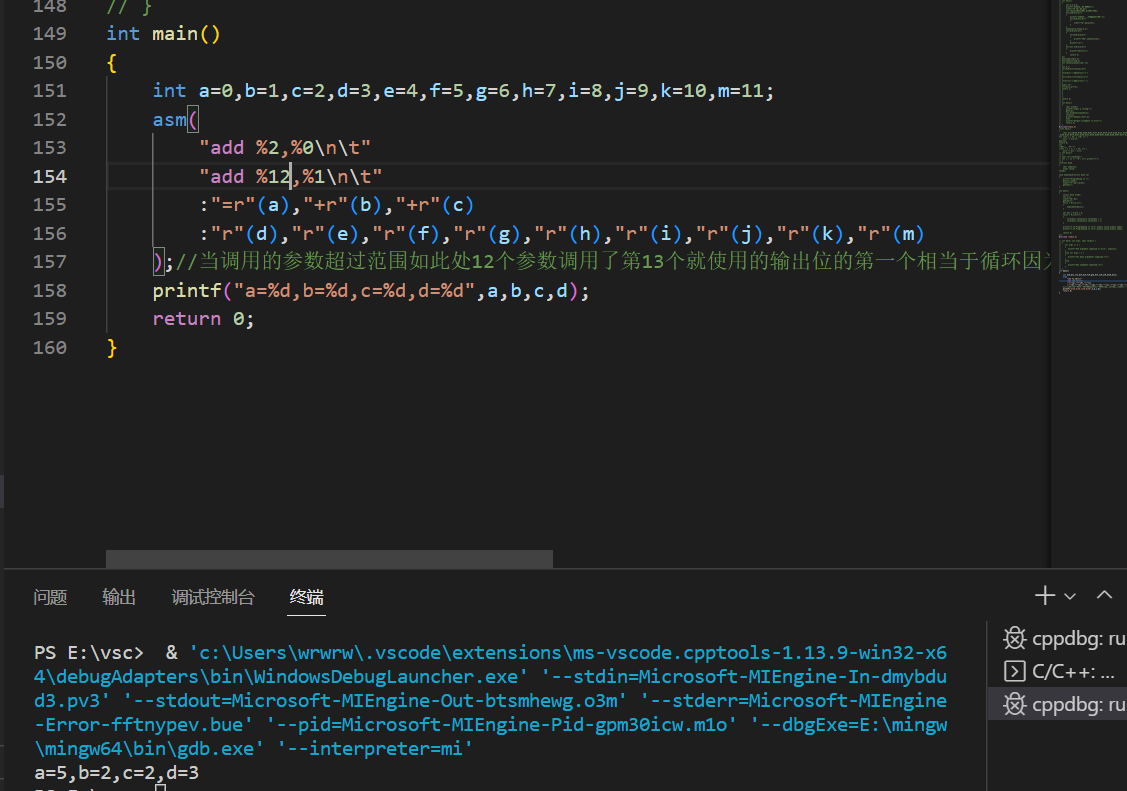Image resolution: width=1127 pixels, height=791 pixels.
Task: Click the terminal output 'a=5,b=2,c=2,d=3'
Action: click(116, 773)
